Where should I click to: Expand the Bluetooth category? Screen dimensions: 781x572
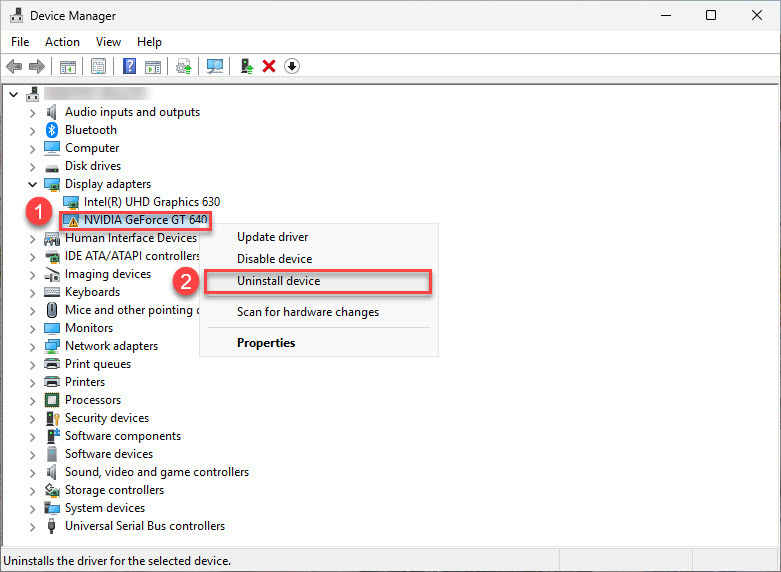click(x=32, y=130)
